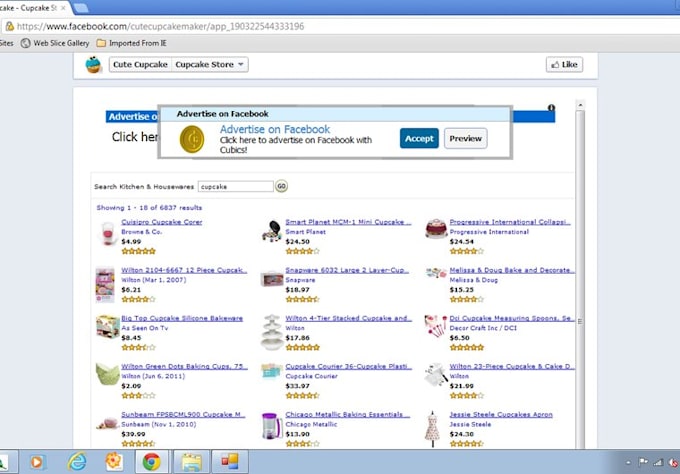This screenshot has width=680, height=474.
Task: Open Snapware 6032 Large 2 Layer-Cup... link
Action: (x=347, y=270)
